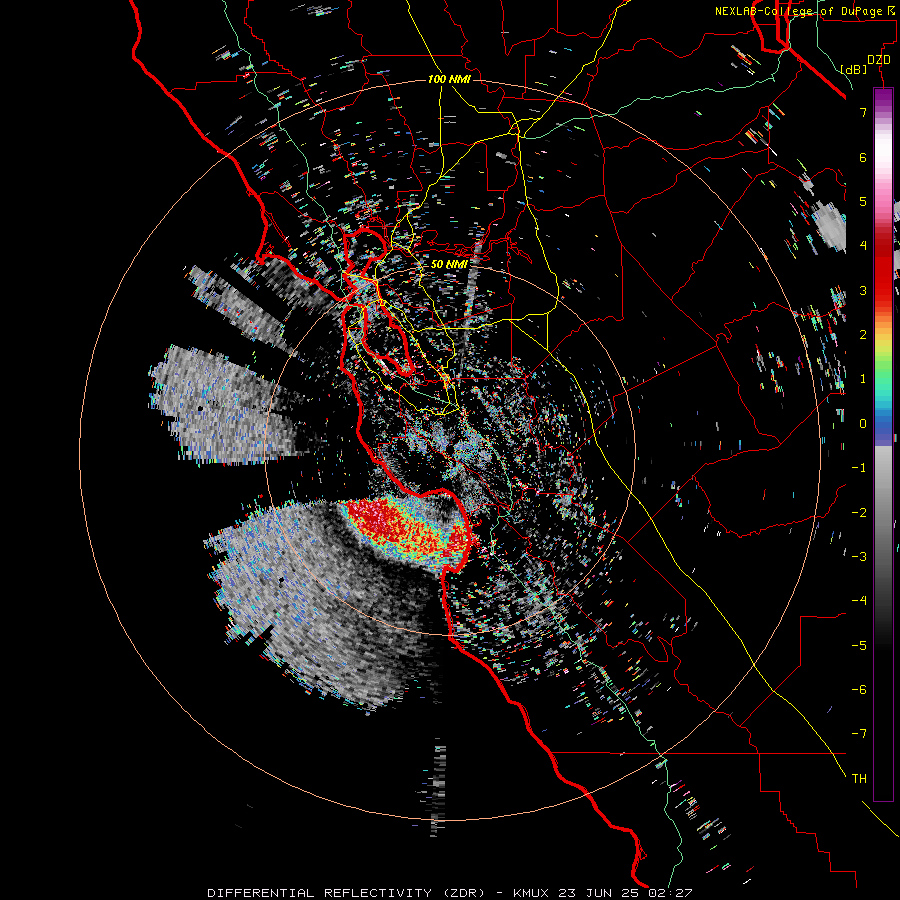
Task: Click the positive 3 scale tick label
Action: [x=863, y=290]
